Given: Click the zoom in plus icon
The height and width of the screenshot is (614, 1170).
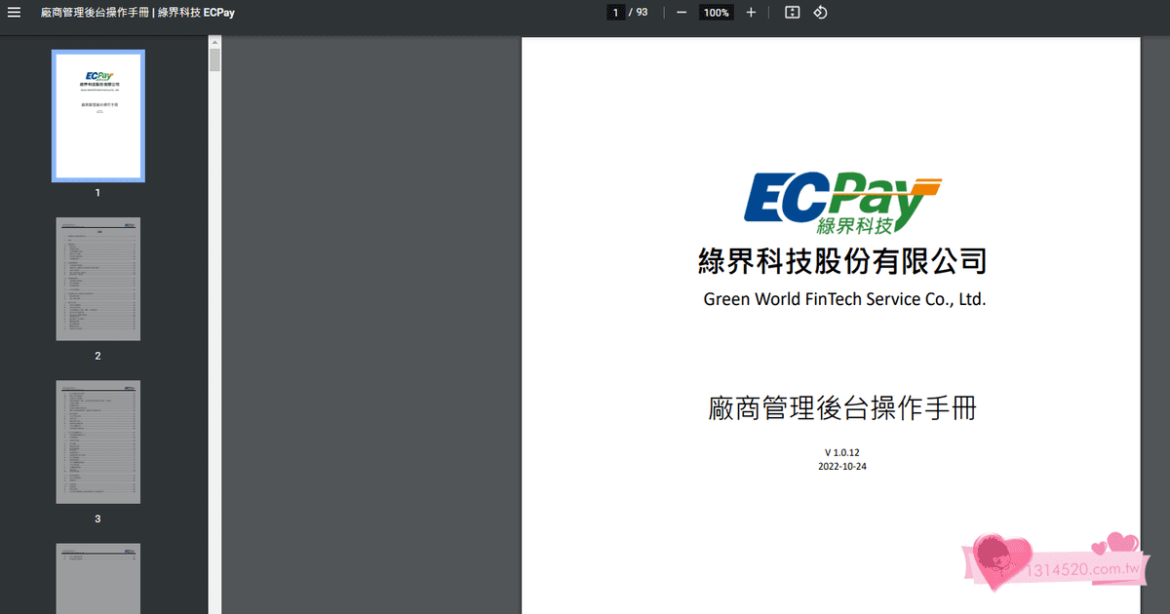Looking at the screenshot, I should 751,13.
